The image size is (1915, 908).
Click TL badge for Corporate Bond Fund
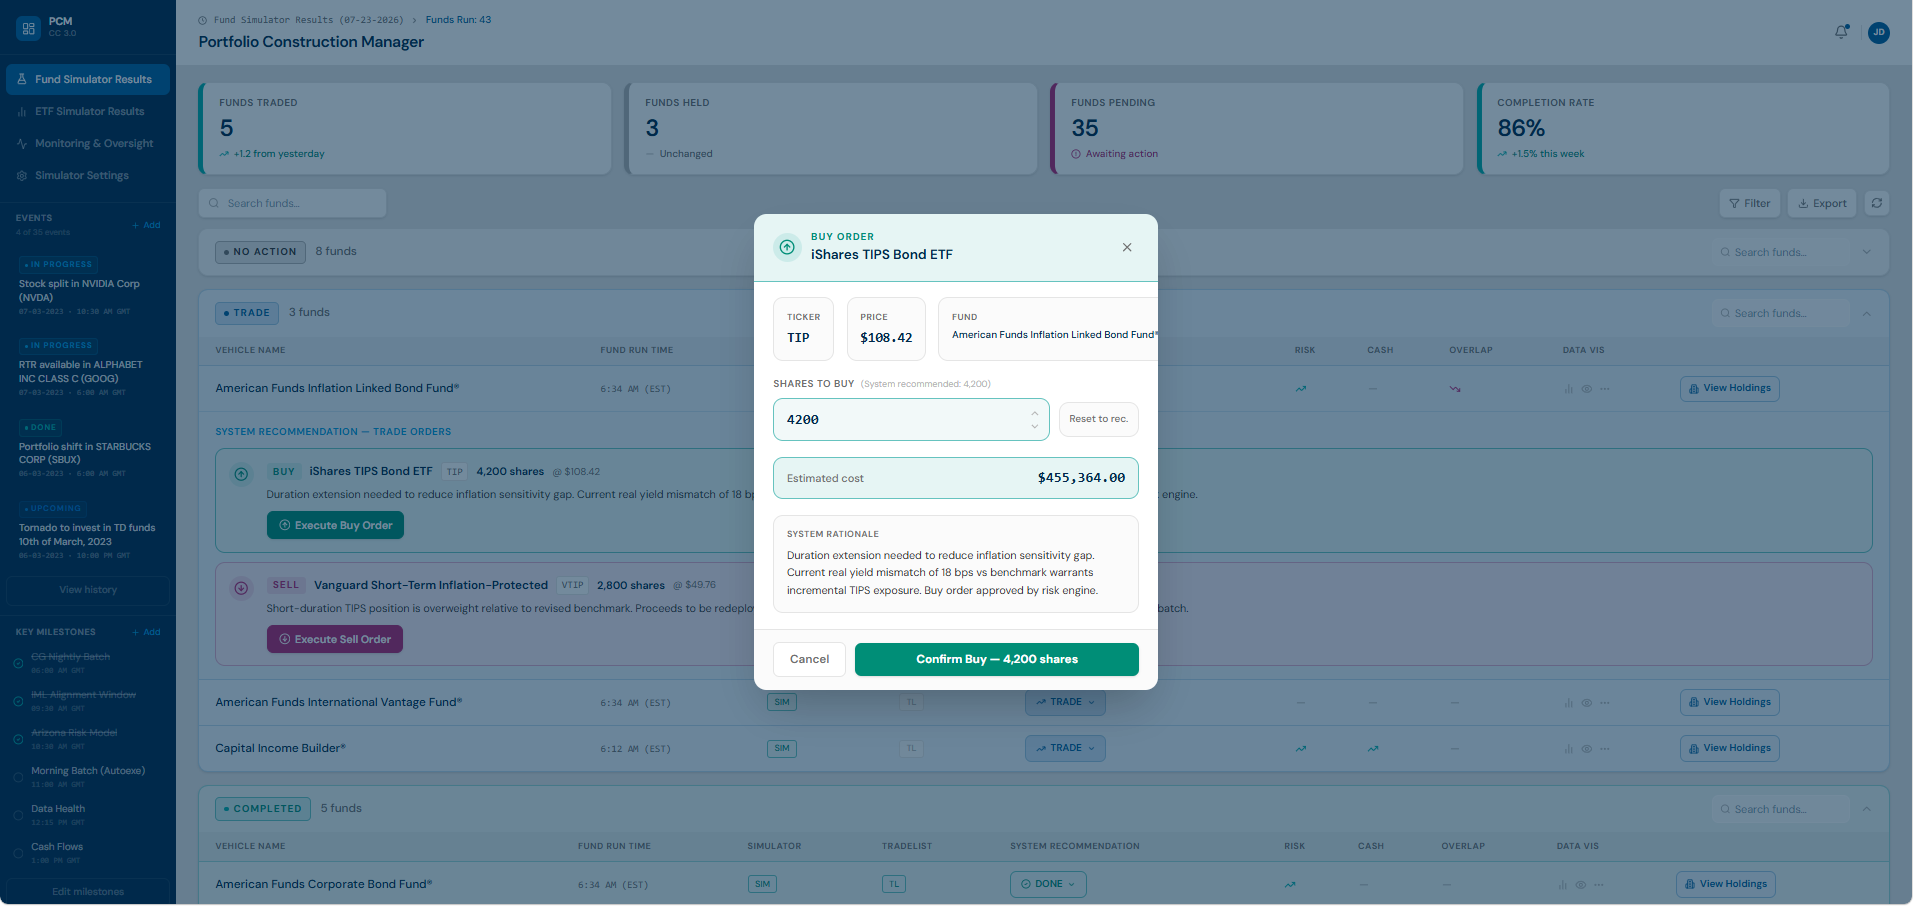click(x=894, y=885)
